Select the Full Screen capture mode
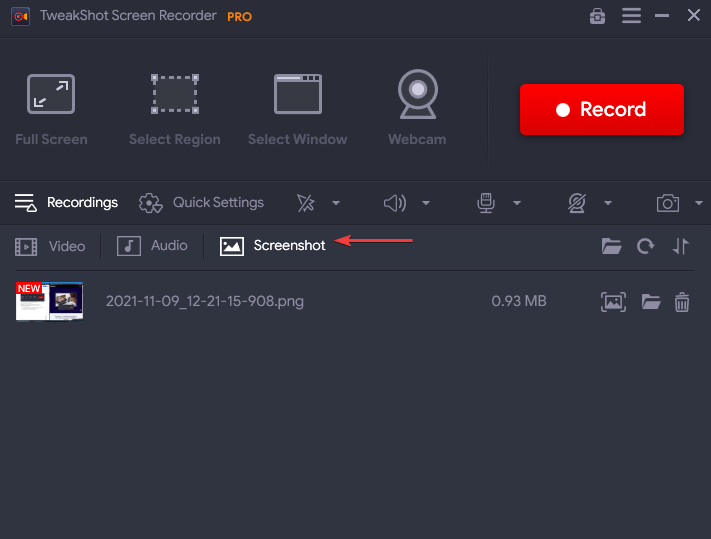Viewport: 711px width, 539px height. click(x=51, y=108)
